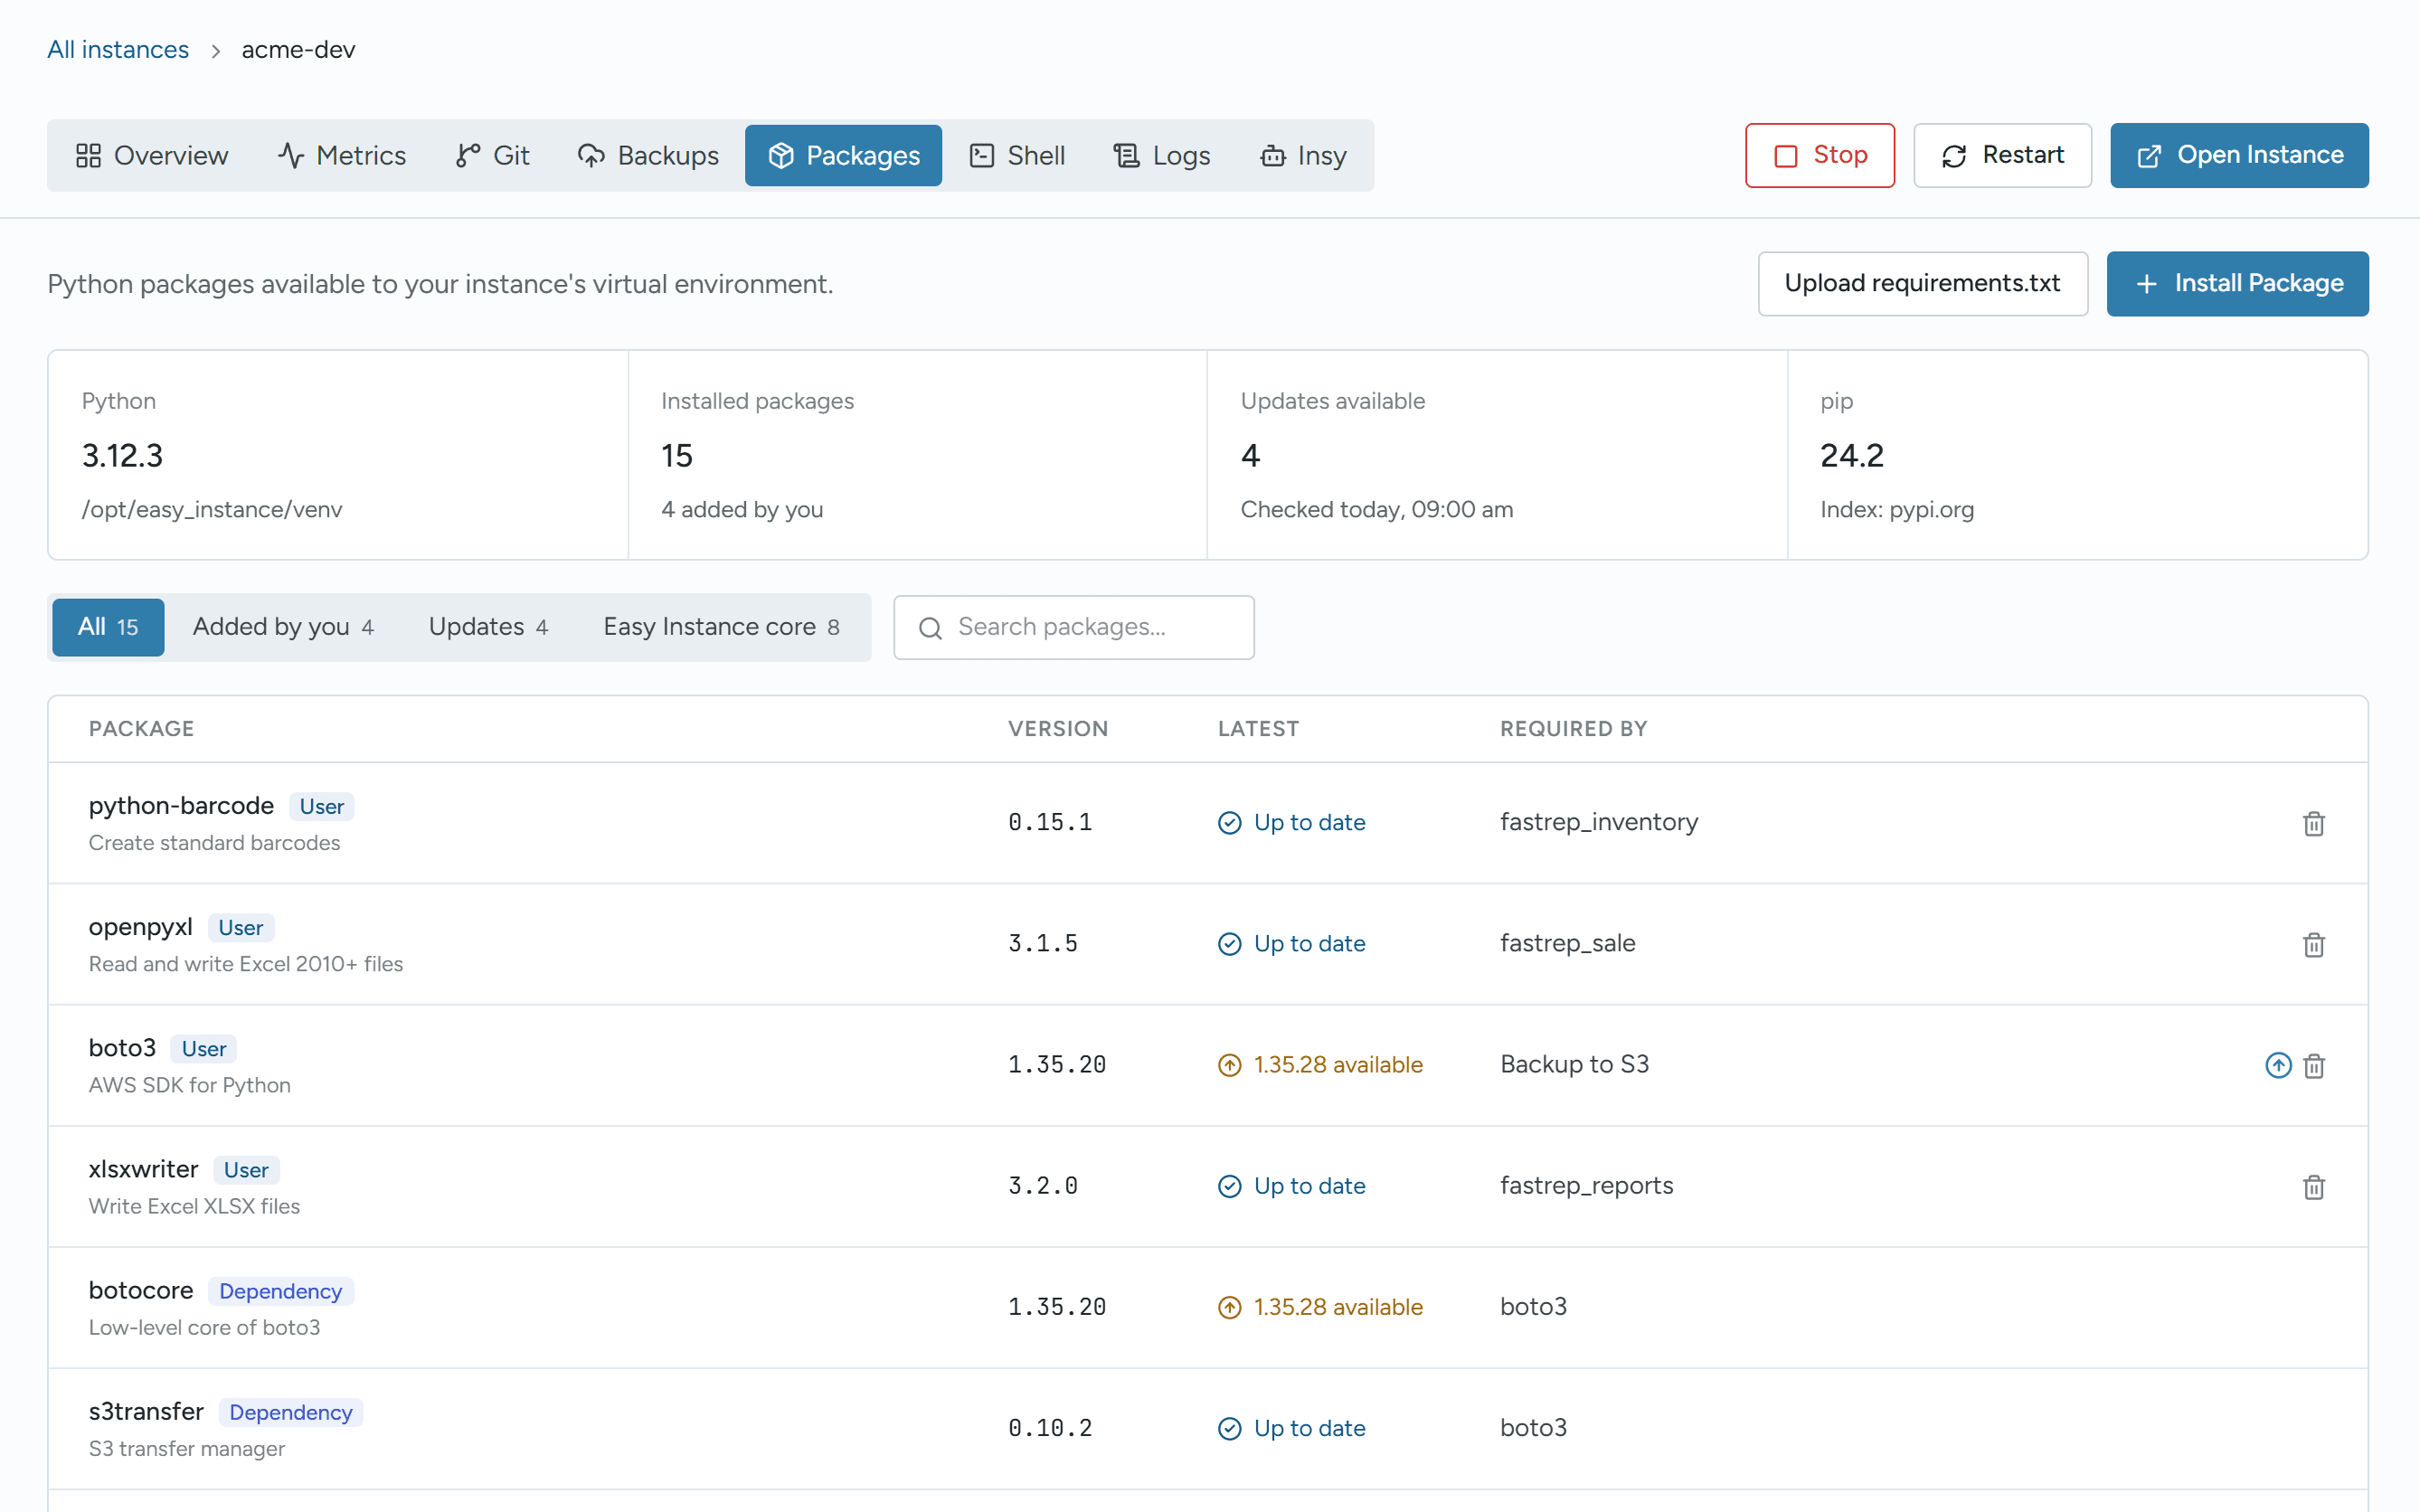
Task: Click the magnifier icon in package search
Action: [930, 628]
